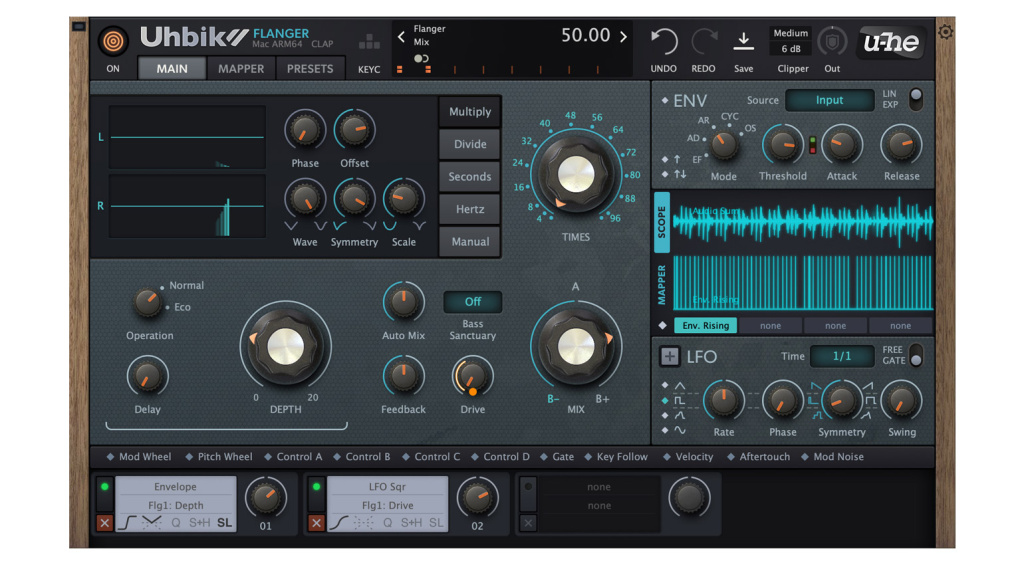1024x565 pixels.
Task: Click the Redo arrow icon
Action: (x=703, y=41)
